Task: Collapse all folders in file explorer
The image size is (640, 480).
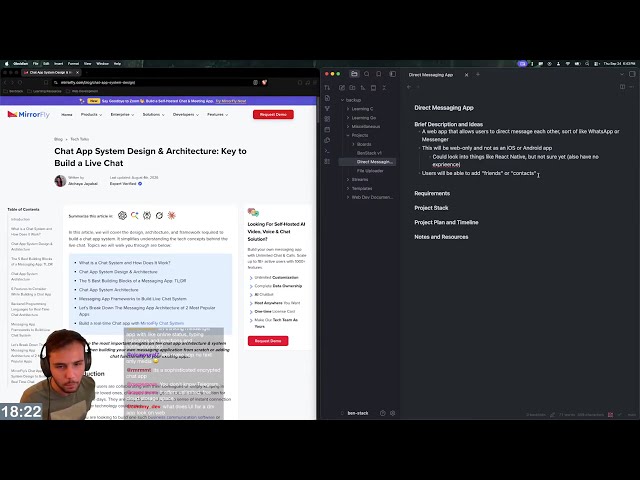Action: pyautogui.click(x=384, y=87)
